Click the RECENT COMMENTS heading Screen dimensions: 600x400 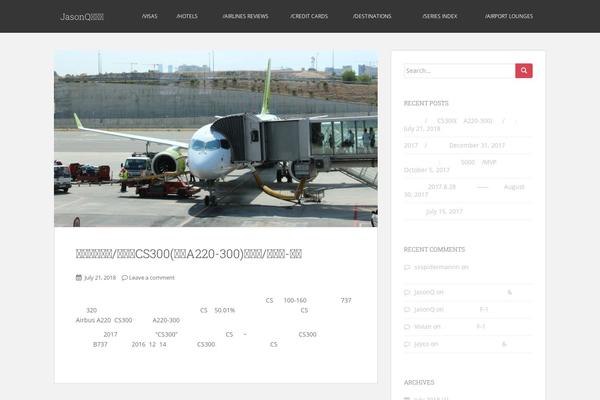(x=434, y=250)
